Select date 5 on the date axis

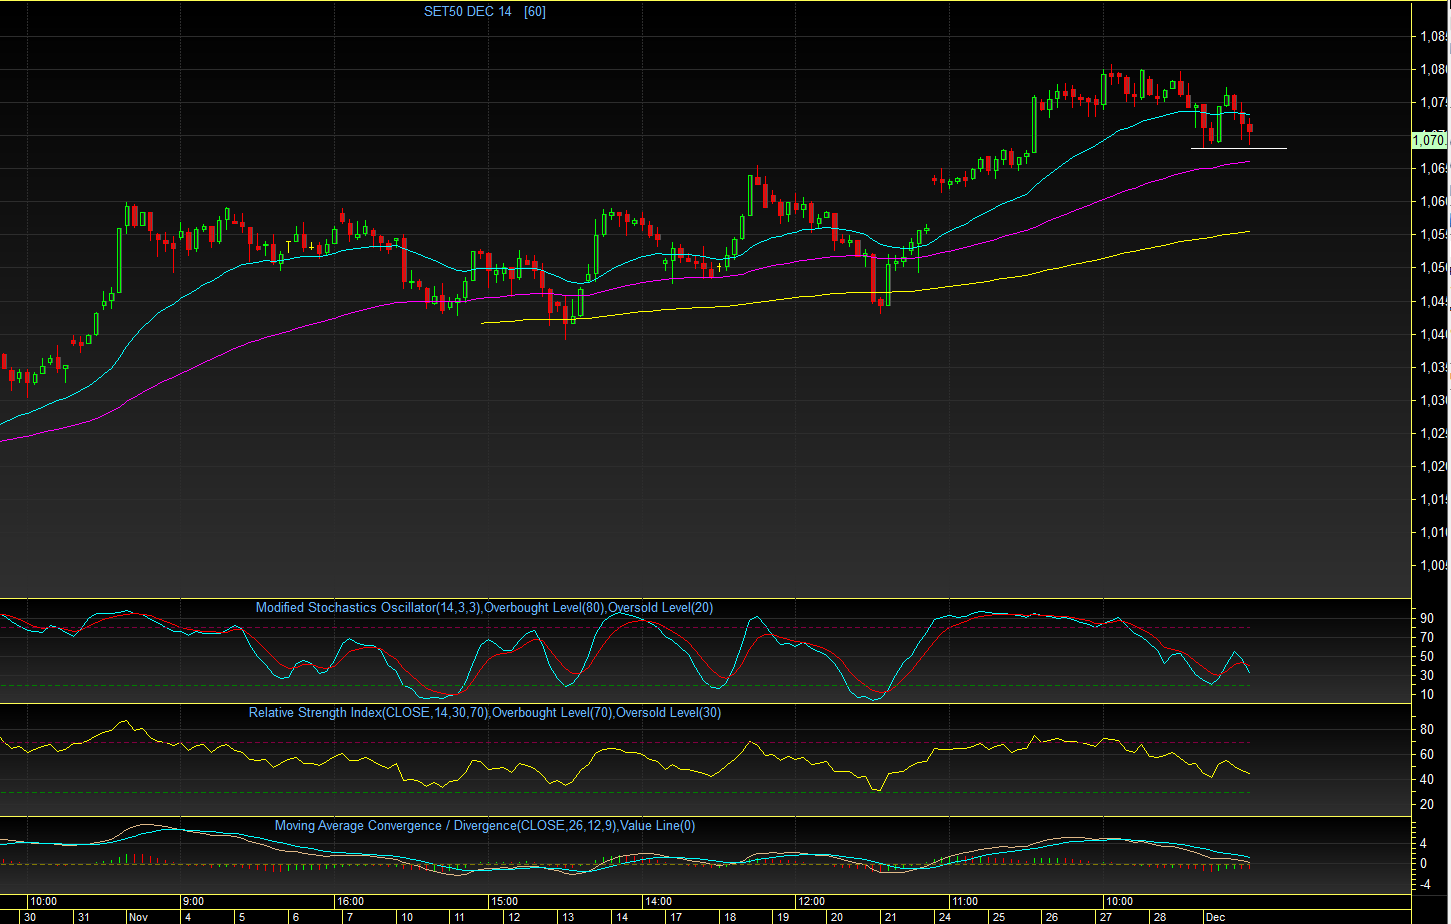tap(241, 917)
